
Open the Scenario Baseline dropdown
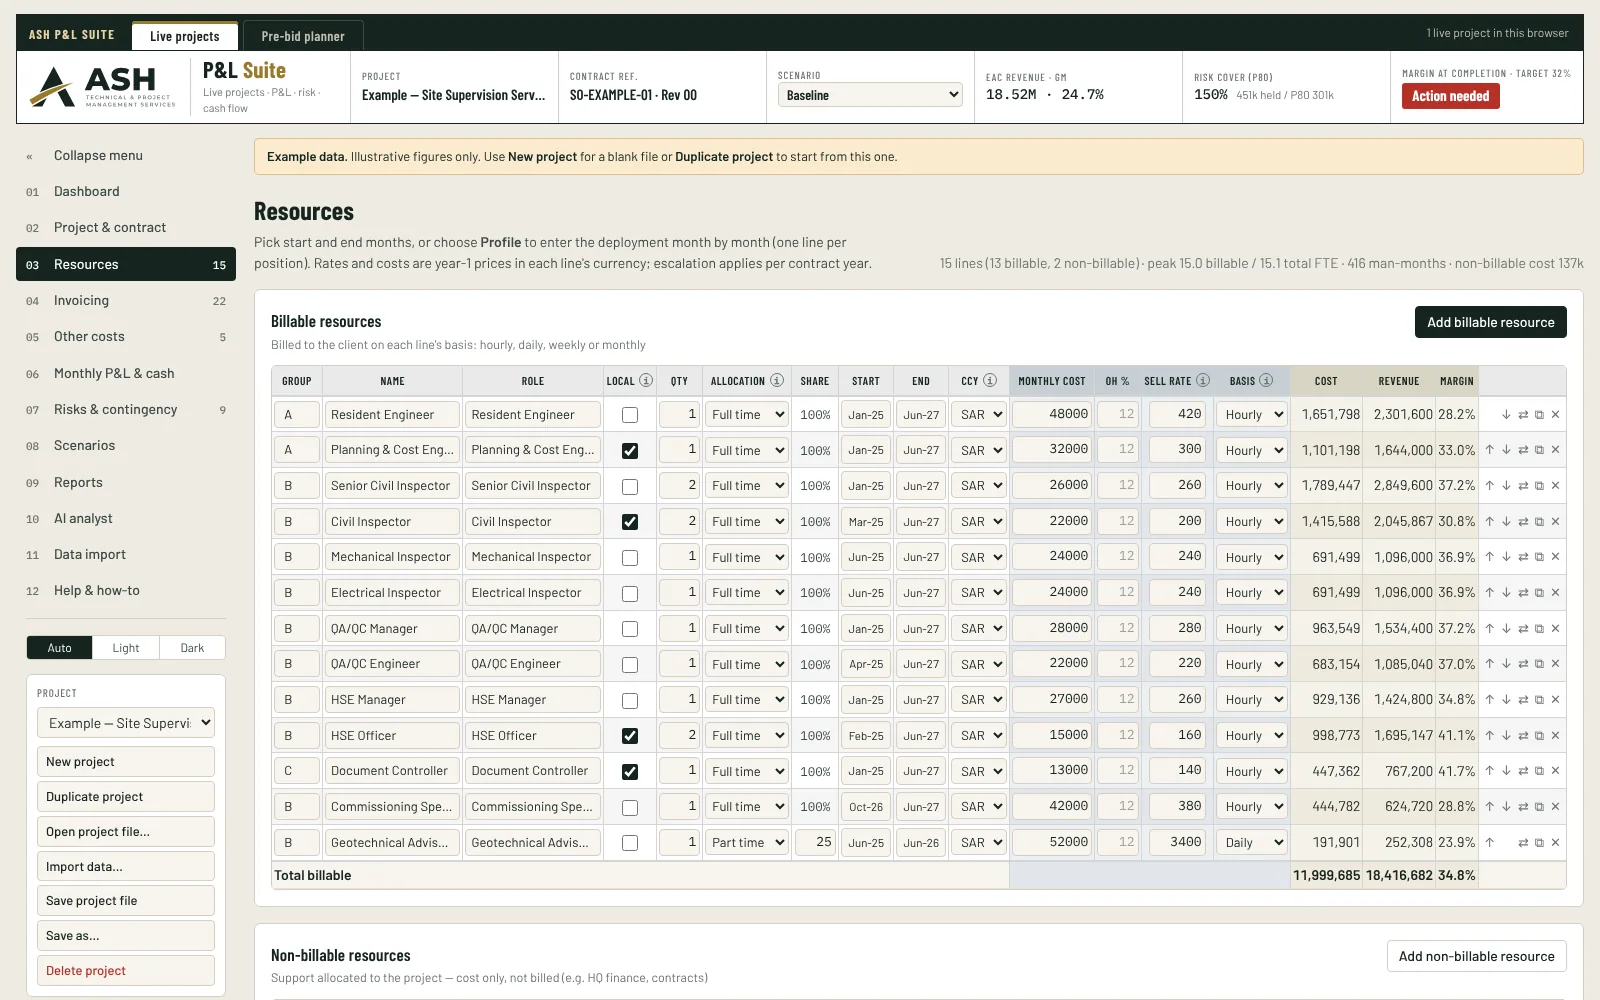tap(870, 95)
